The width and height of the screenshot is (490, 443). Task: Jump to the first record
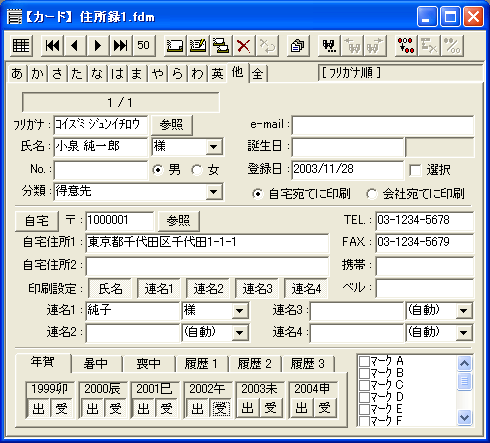coord(52,45)
